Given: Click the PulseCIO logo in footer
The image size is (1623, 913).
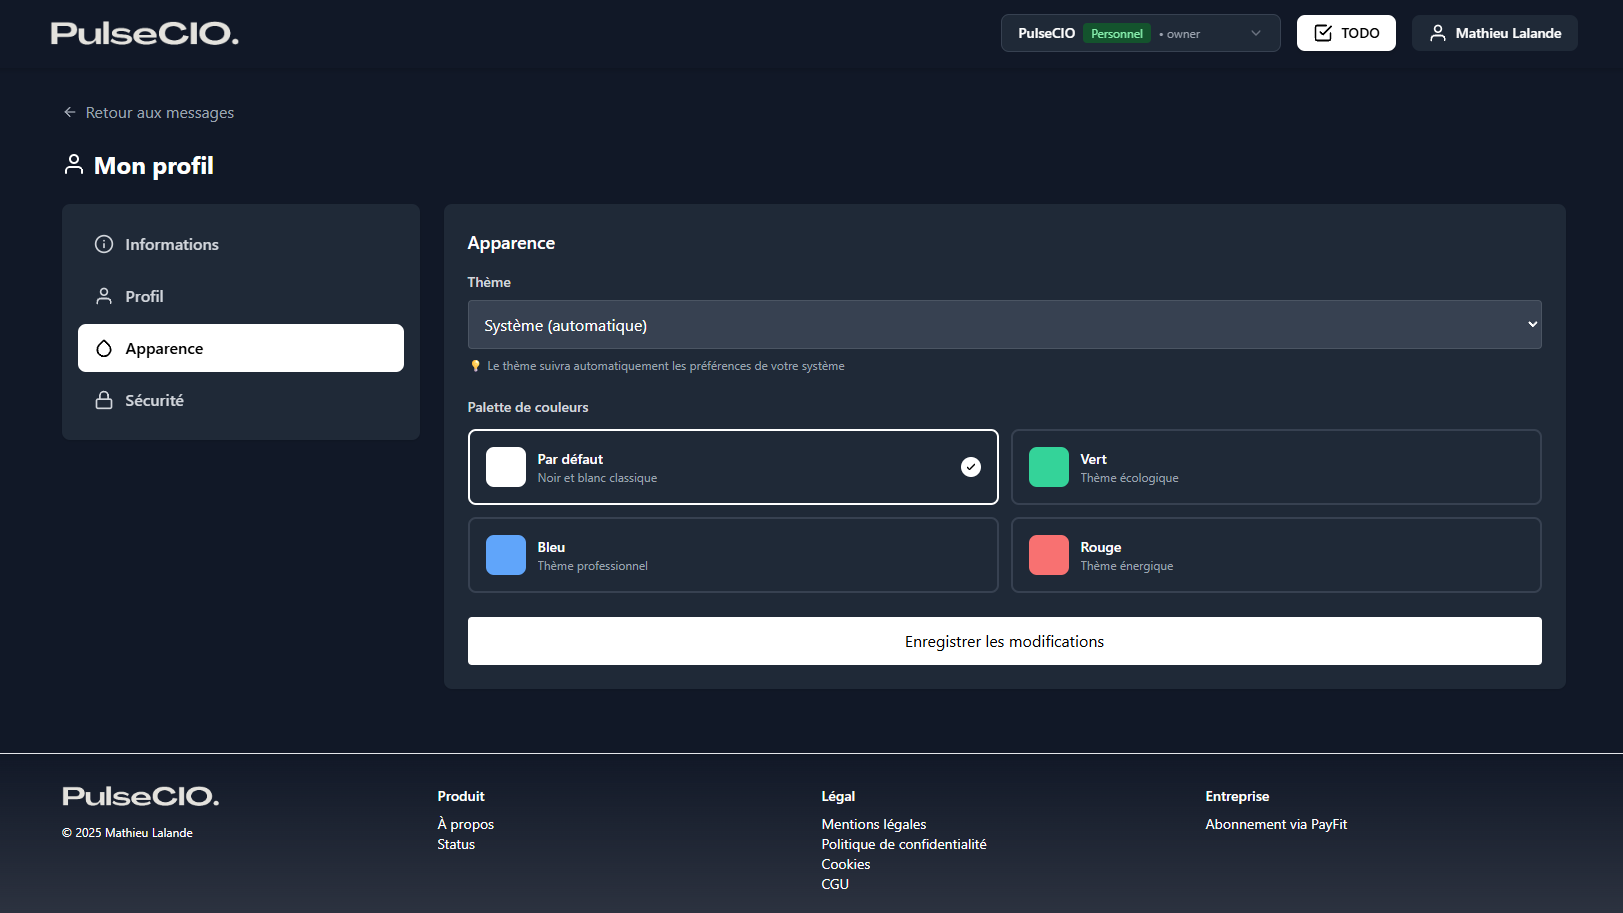Looking at the screenshot, I should coord(140,796).
